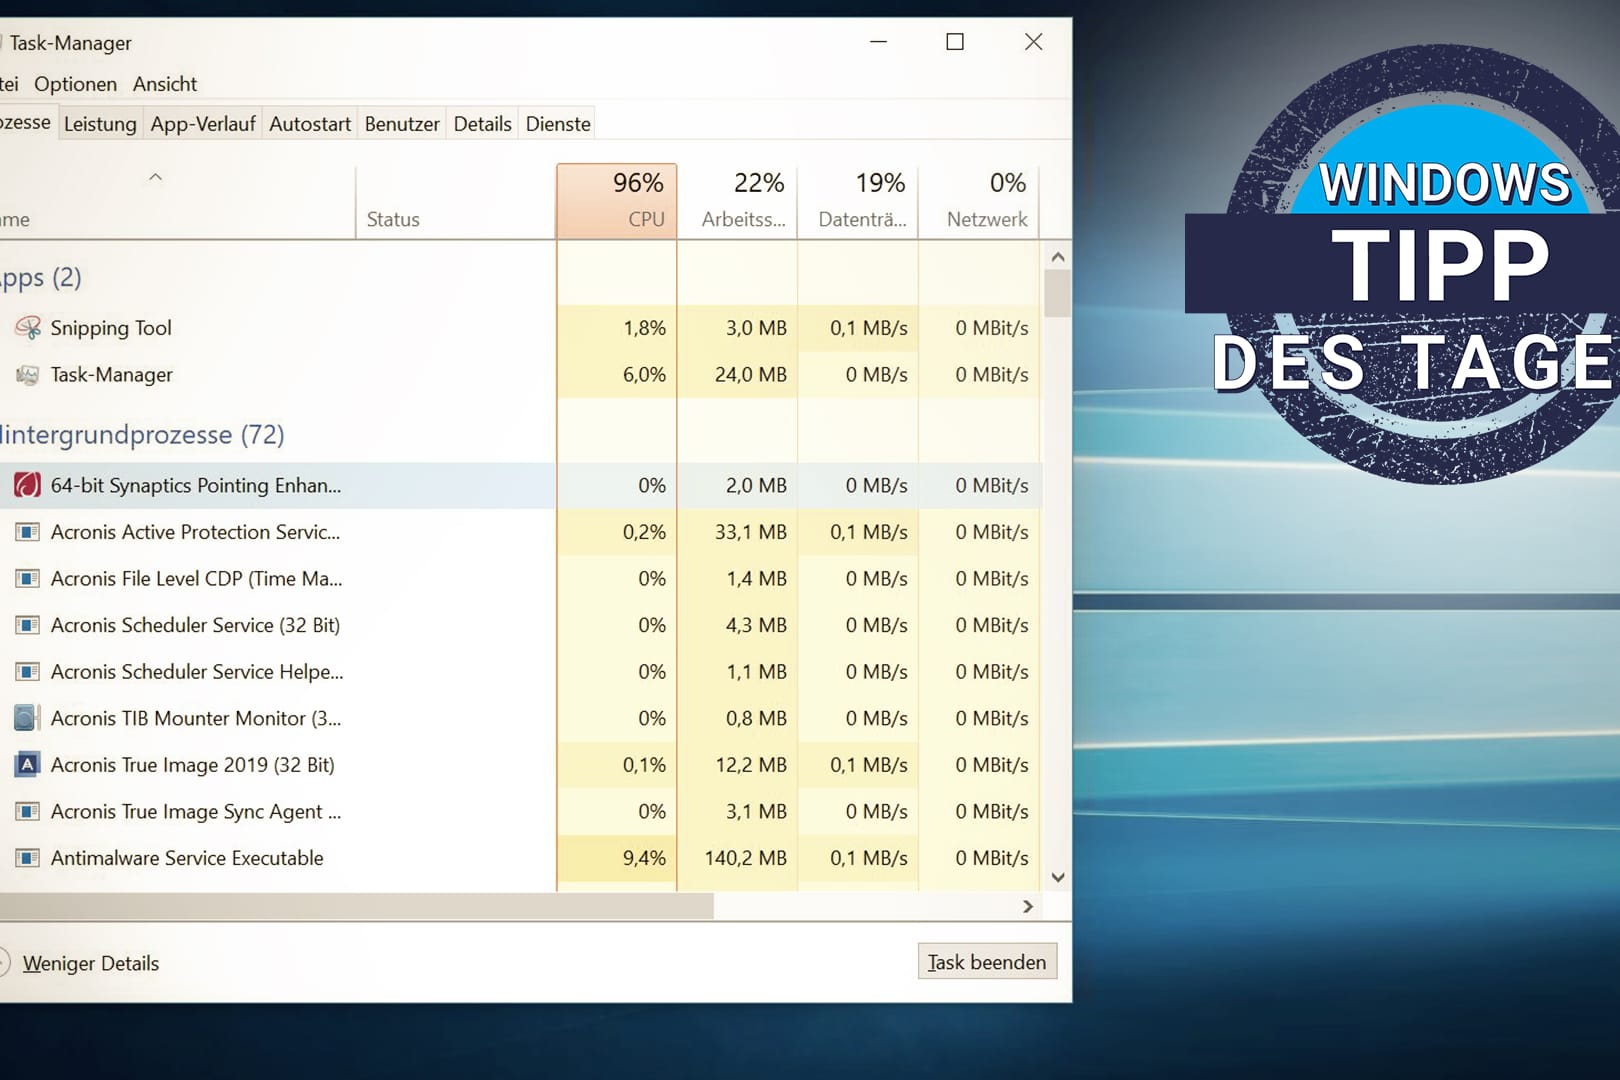The height and width of the screenshot is (1080, 1620).
Task: Open the Optionen menu
Action: [x=75, y=84]
